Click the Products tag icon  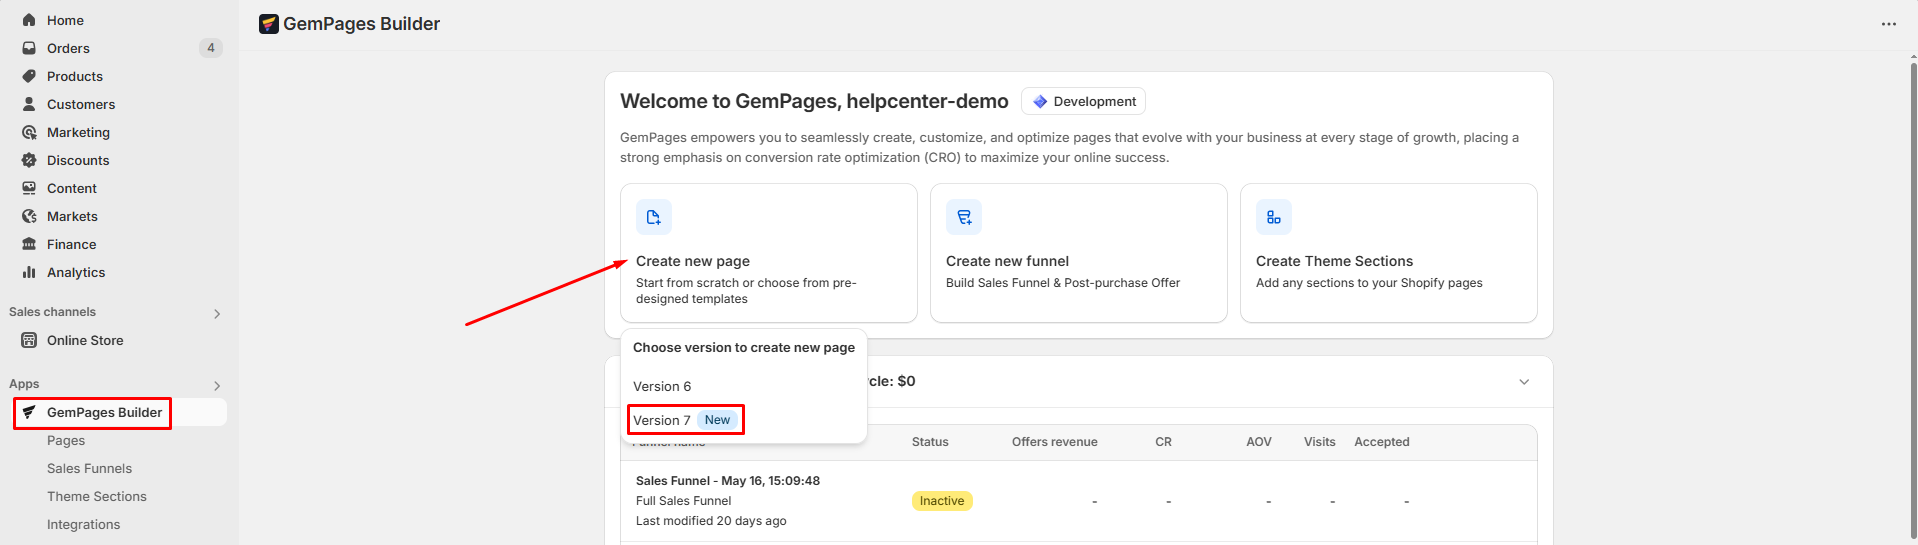coord(29,76)
